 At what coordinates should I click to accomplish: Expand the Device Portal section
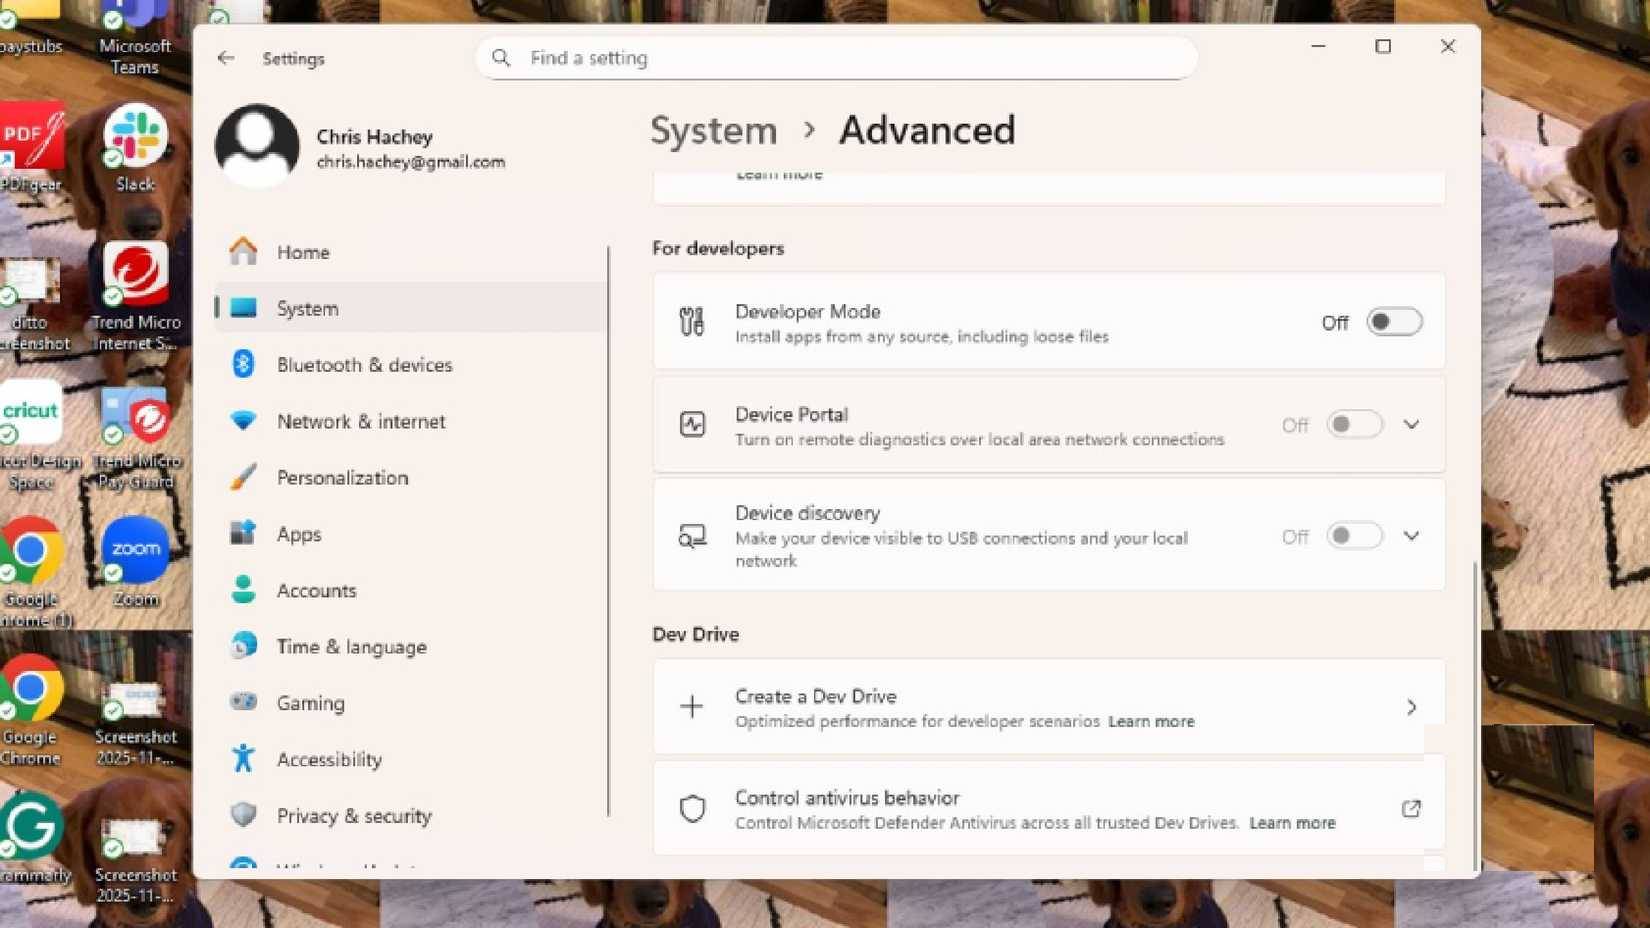[x=1412, y=424]
